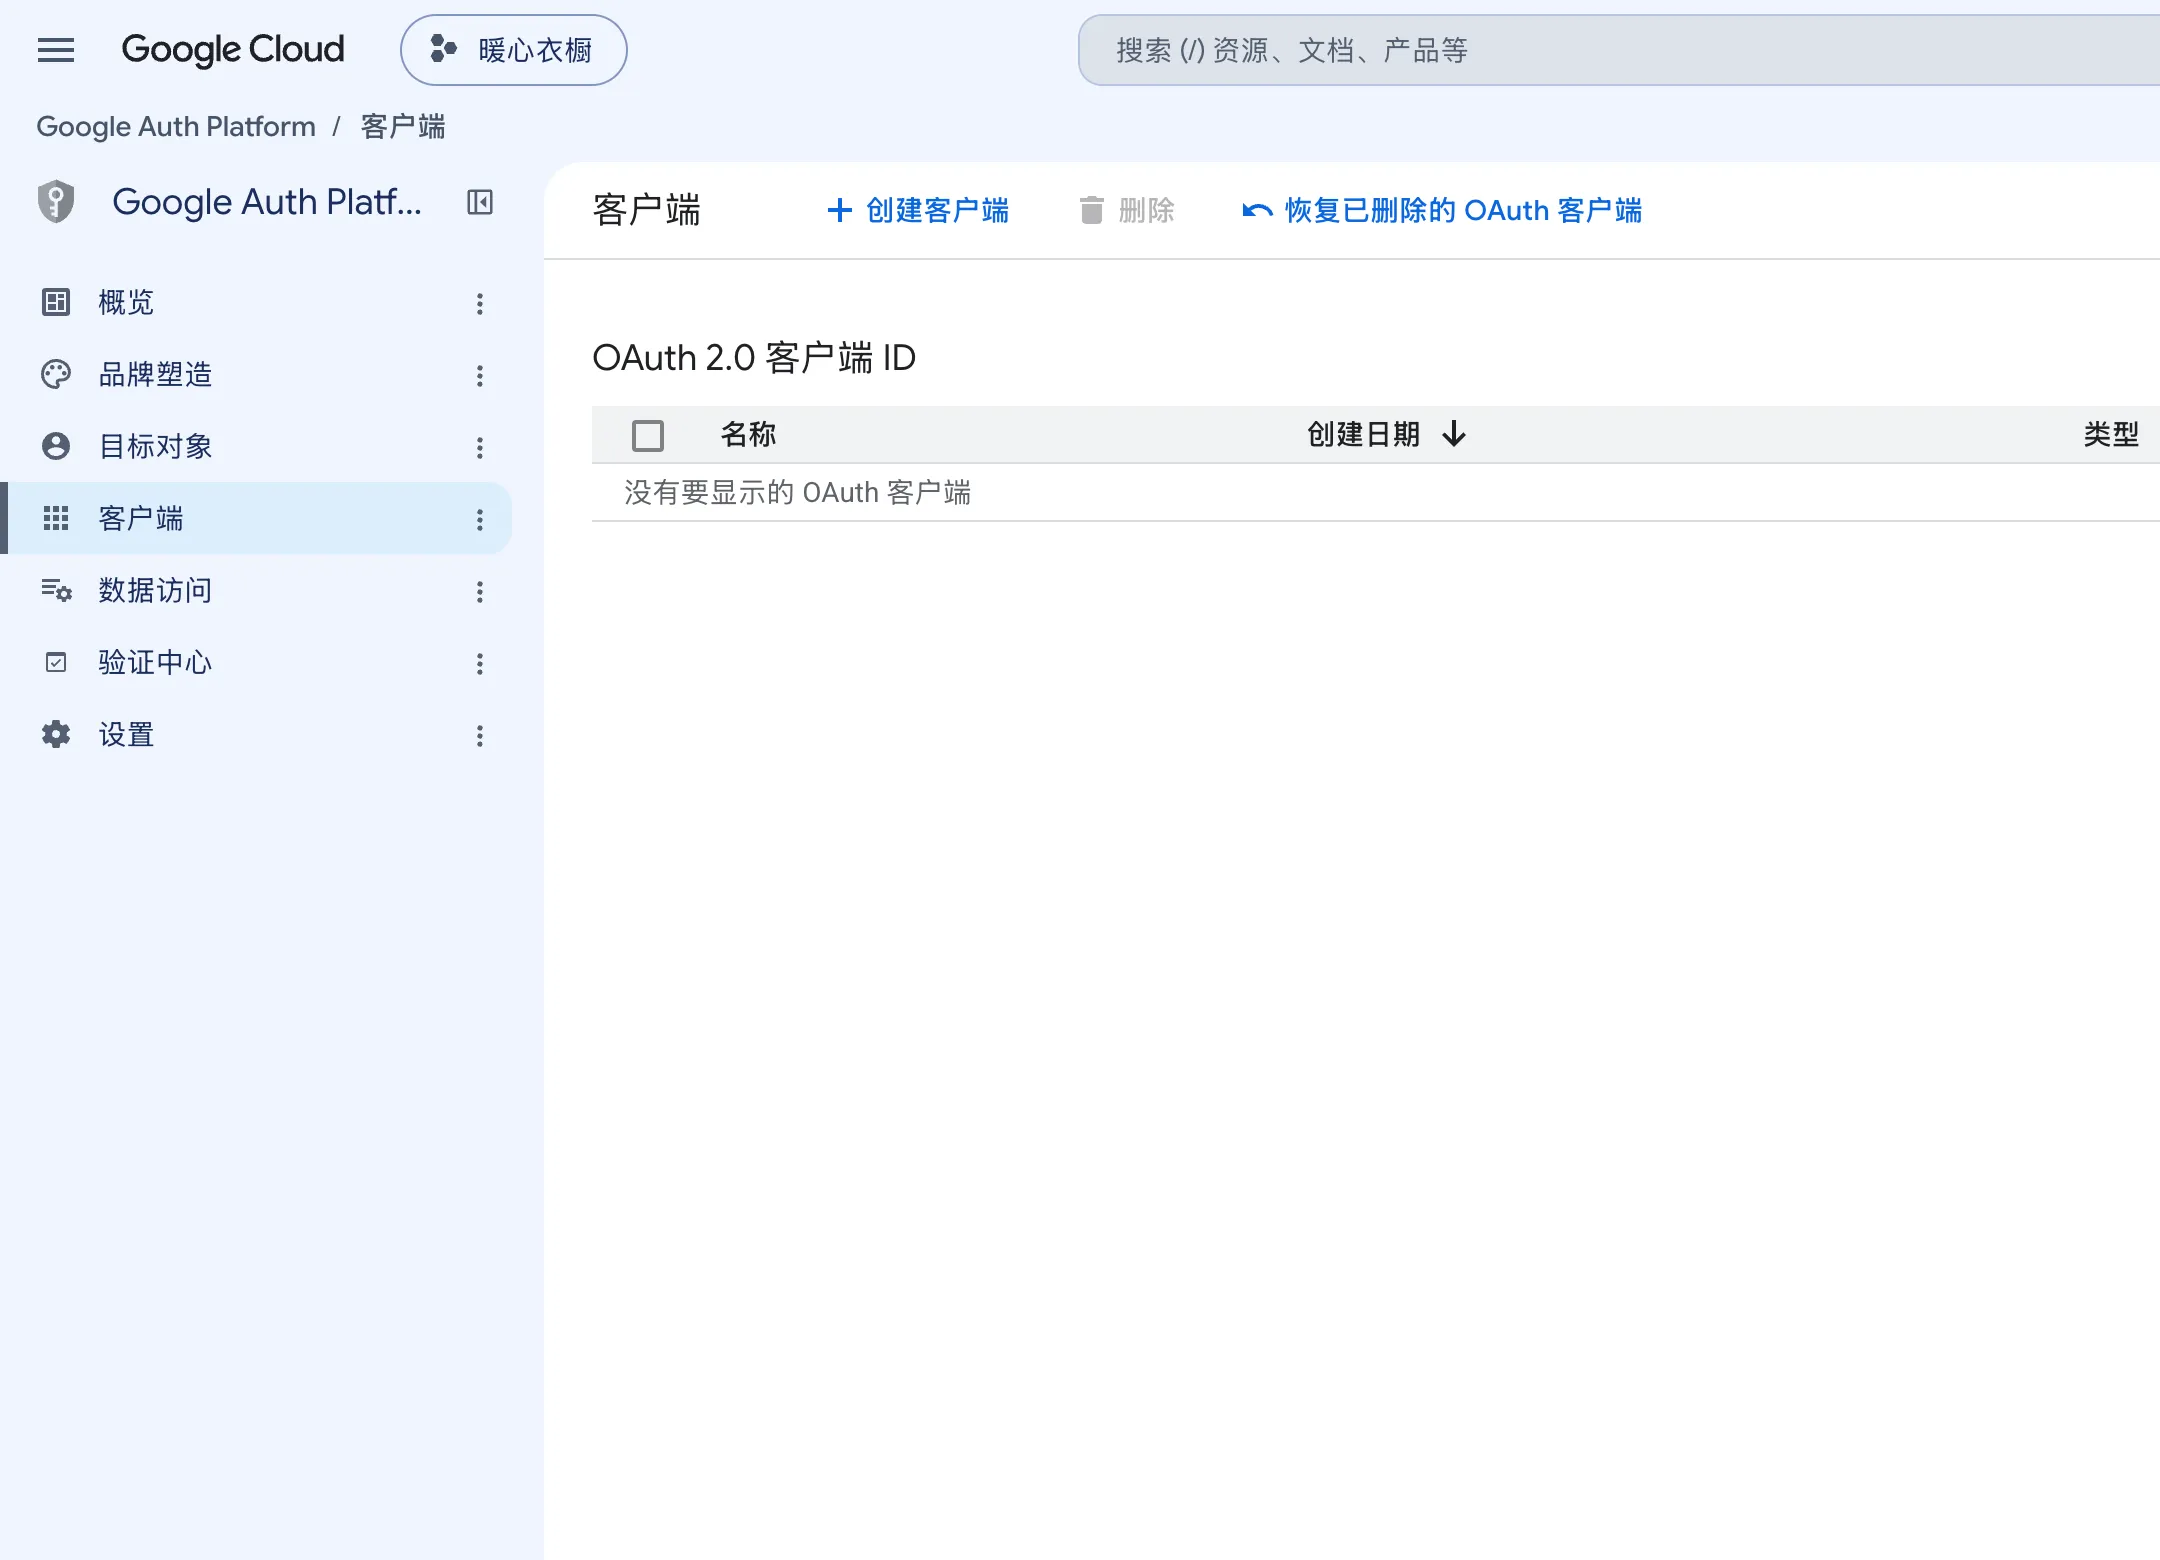Open more options for 目标对象
The width and height of the screenshot is (2160, 1560).
tap(480, 448)
